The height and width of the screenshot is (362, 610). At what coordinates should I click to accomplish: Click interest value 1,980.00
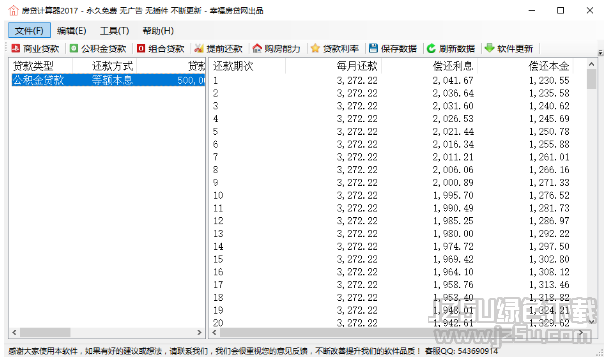453,234
